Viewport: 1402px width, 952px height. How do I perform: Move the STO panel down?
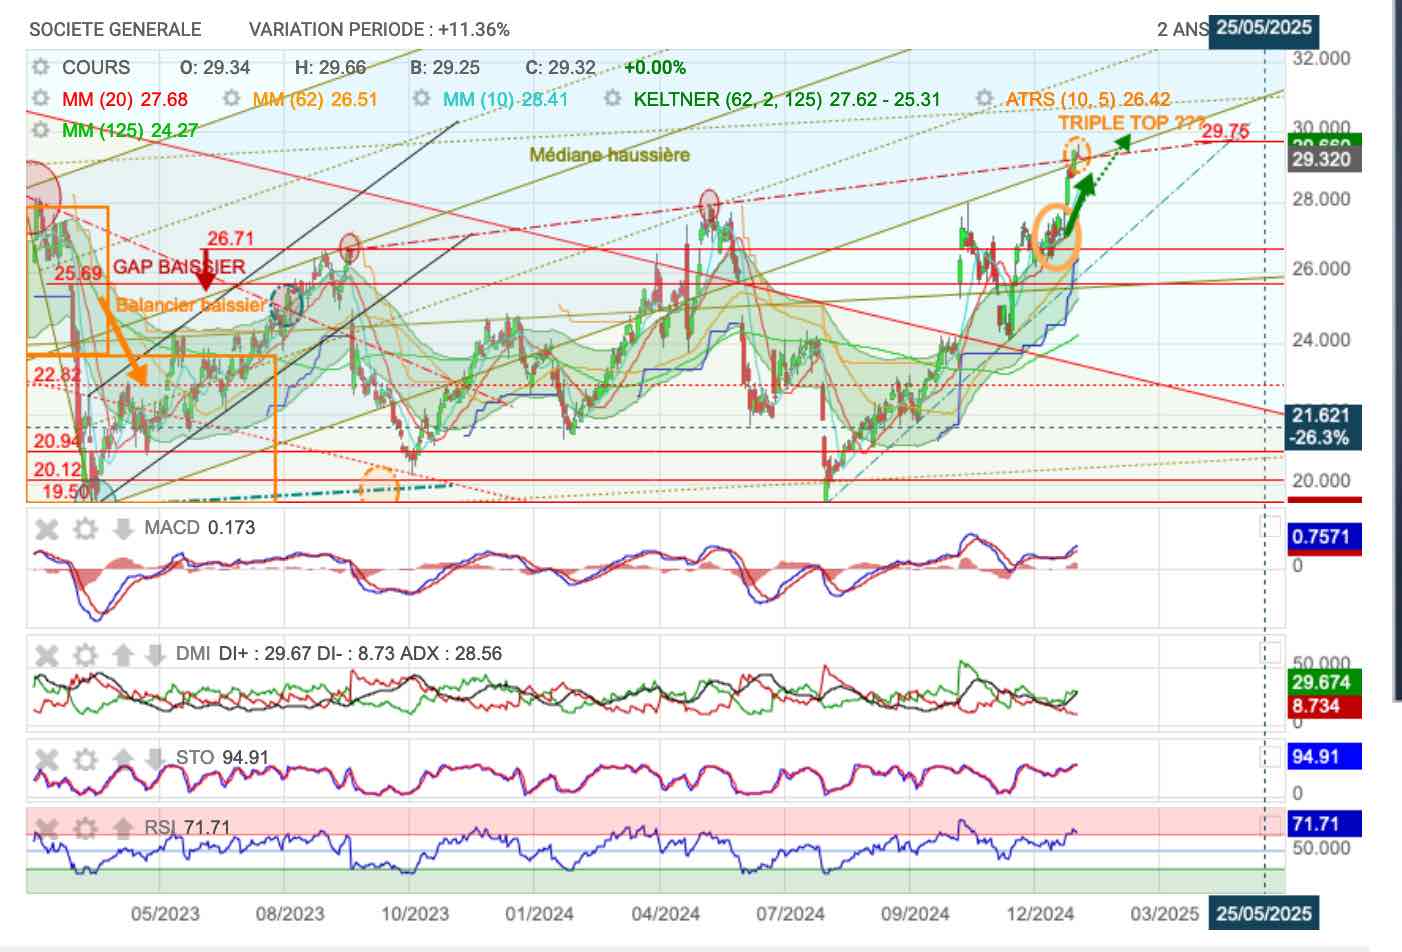click(154, 759)
